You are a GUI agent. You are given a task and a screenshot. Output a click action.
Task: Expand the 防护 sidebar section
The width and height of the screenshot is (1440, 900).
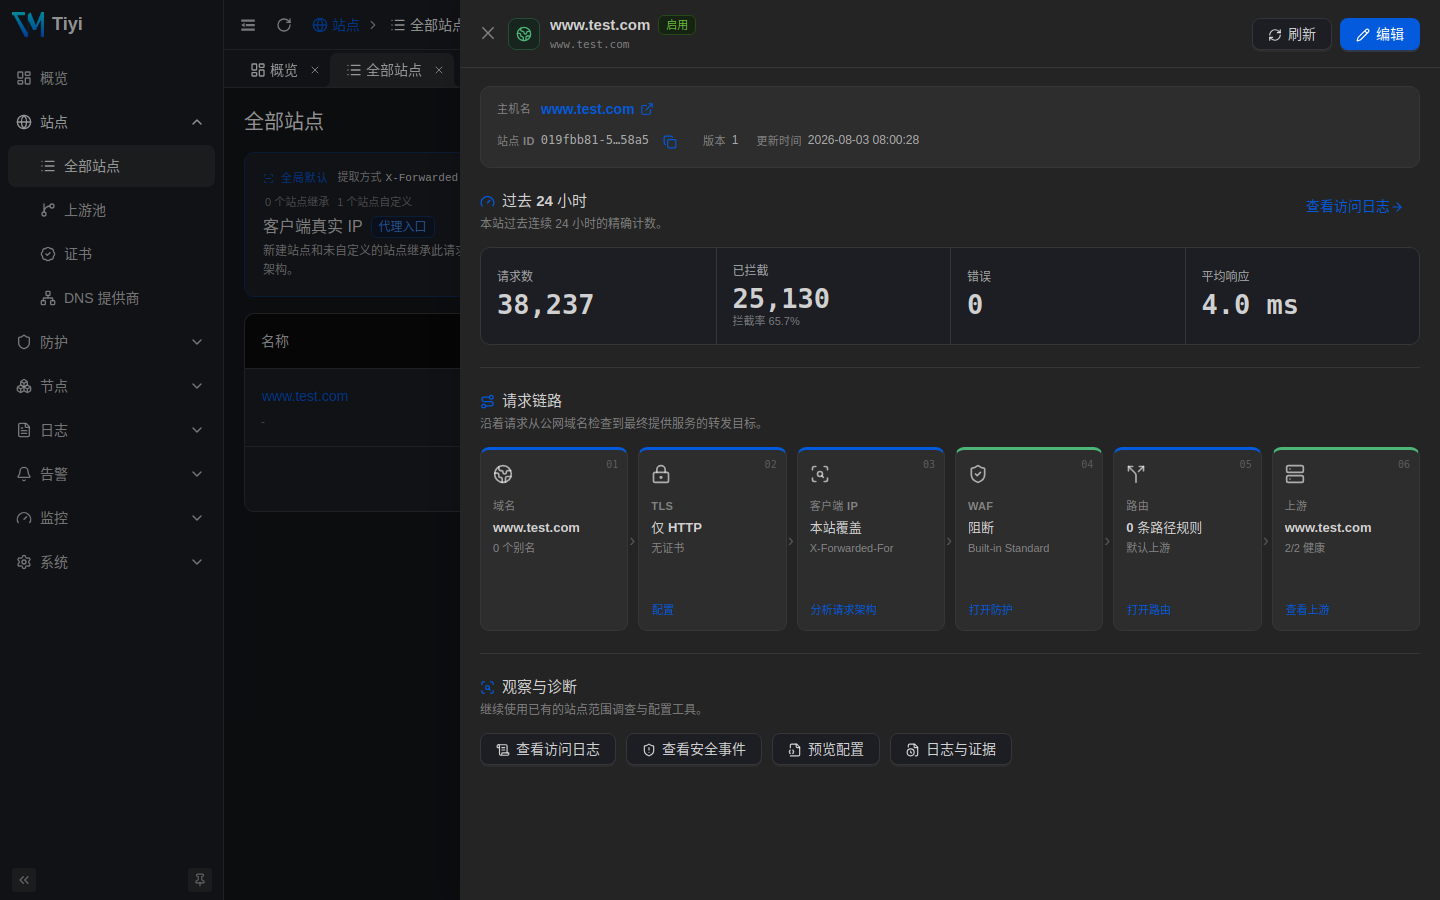click(111, 342)
